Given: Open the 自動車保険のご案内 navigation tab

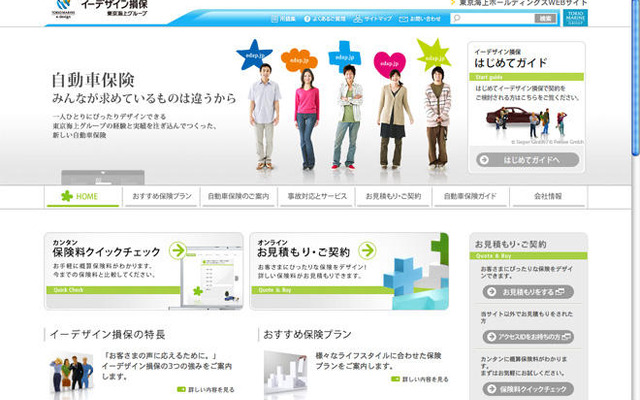Looking at the screenshot, I should (238, 197).
